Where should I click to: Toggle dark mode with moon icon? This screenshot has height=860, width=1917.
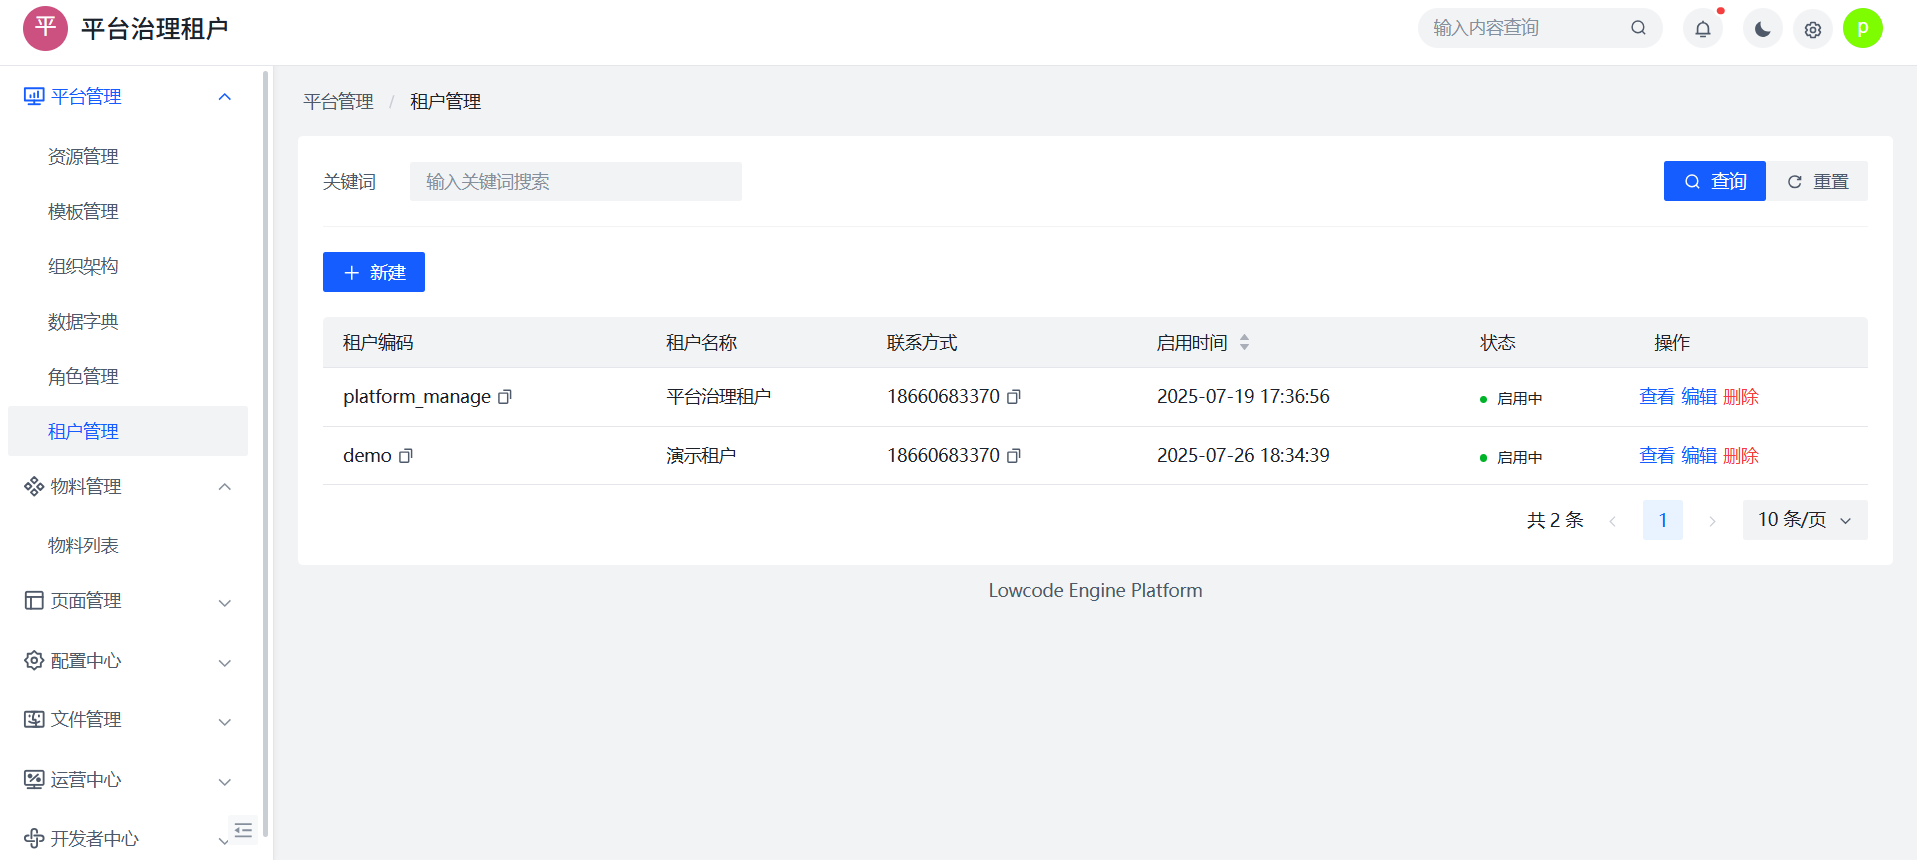[1762, 29]
